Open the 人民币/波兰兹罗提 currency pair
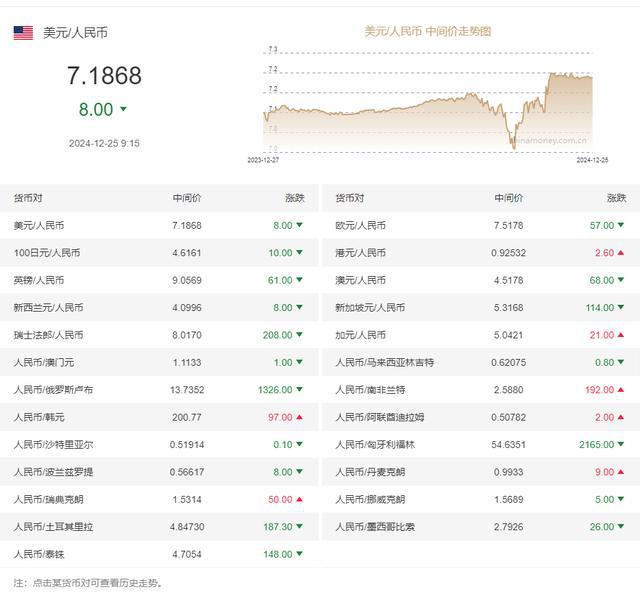Screen dimensions: 640x598 [x=53, y=472]
